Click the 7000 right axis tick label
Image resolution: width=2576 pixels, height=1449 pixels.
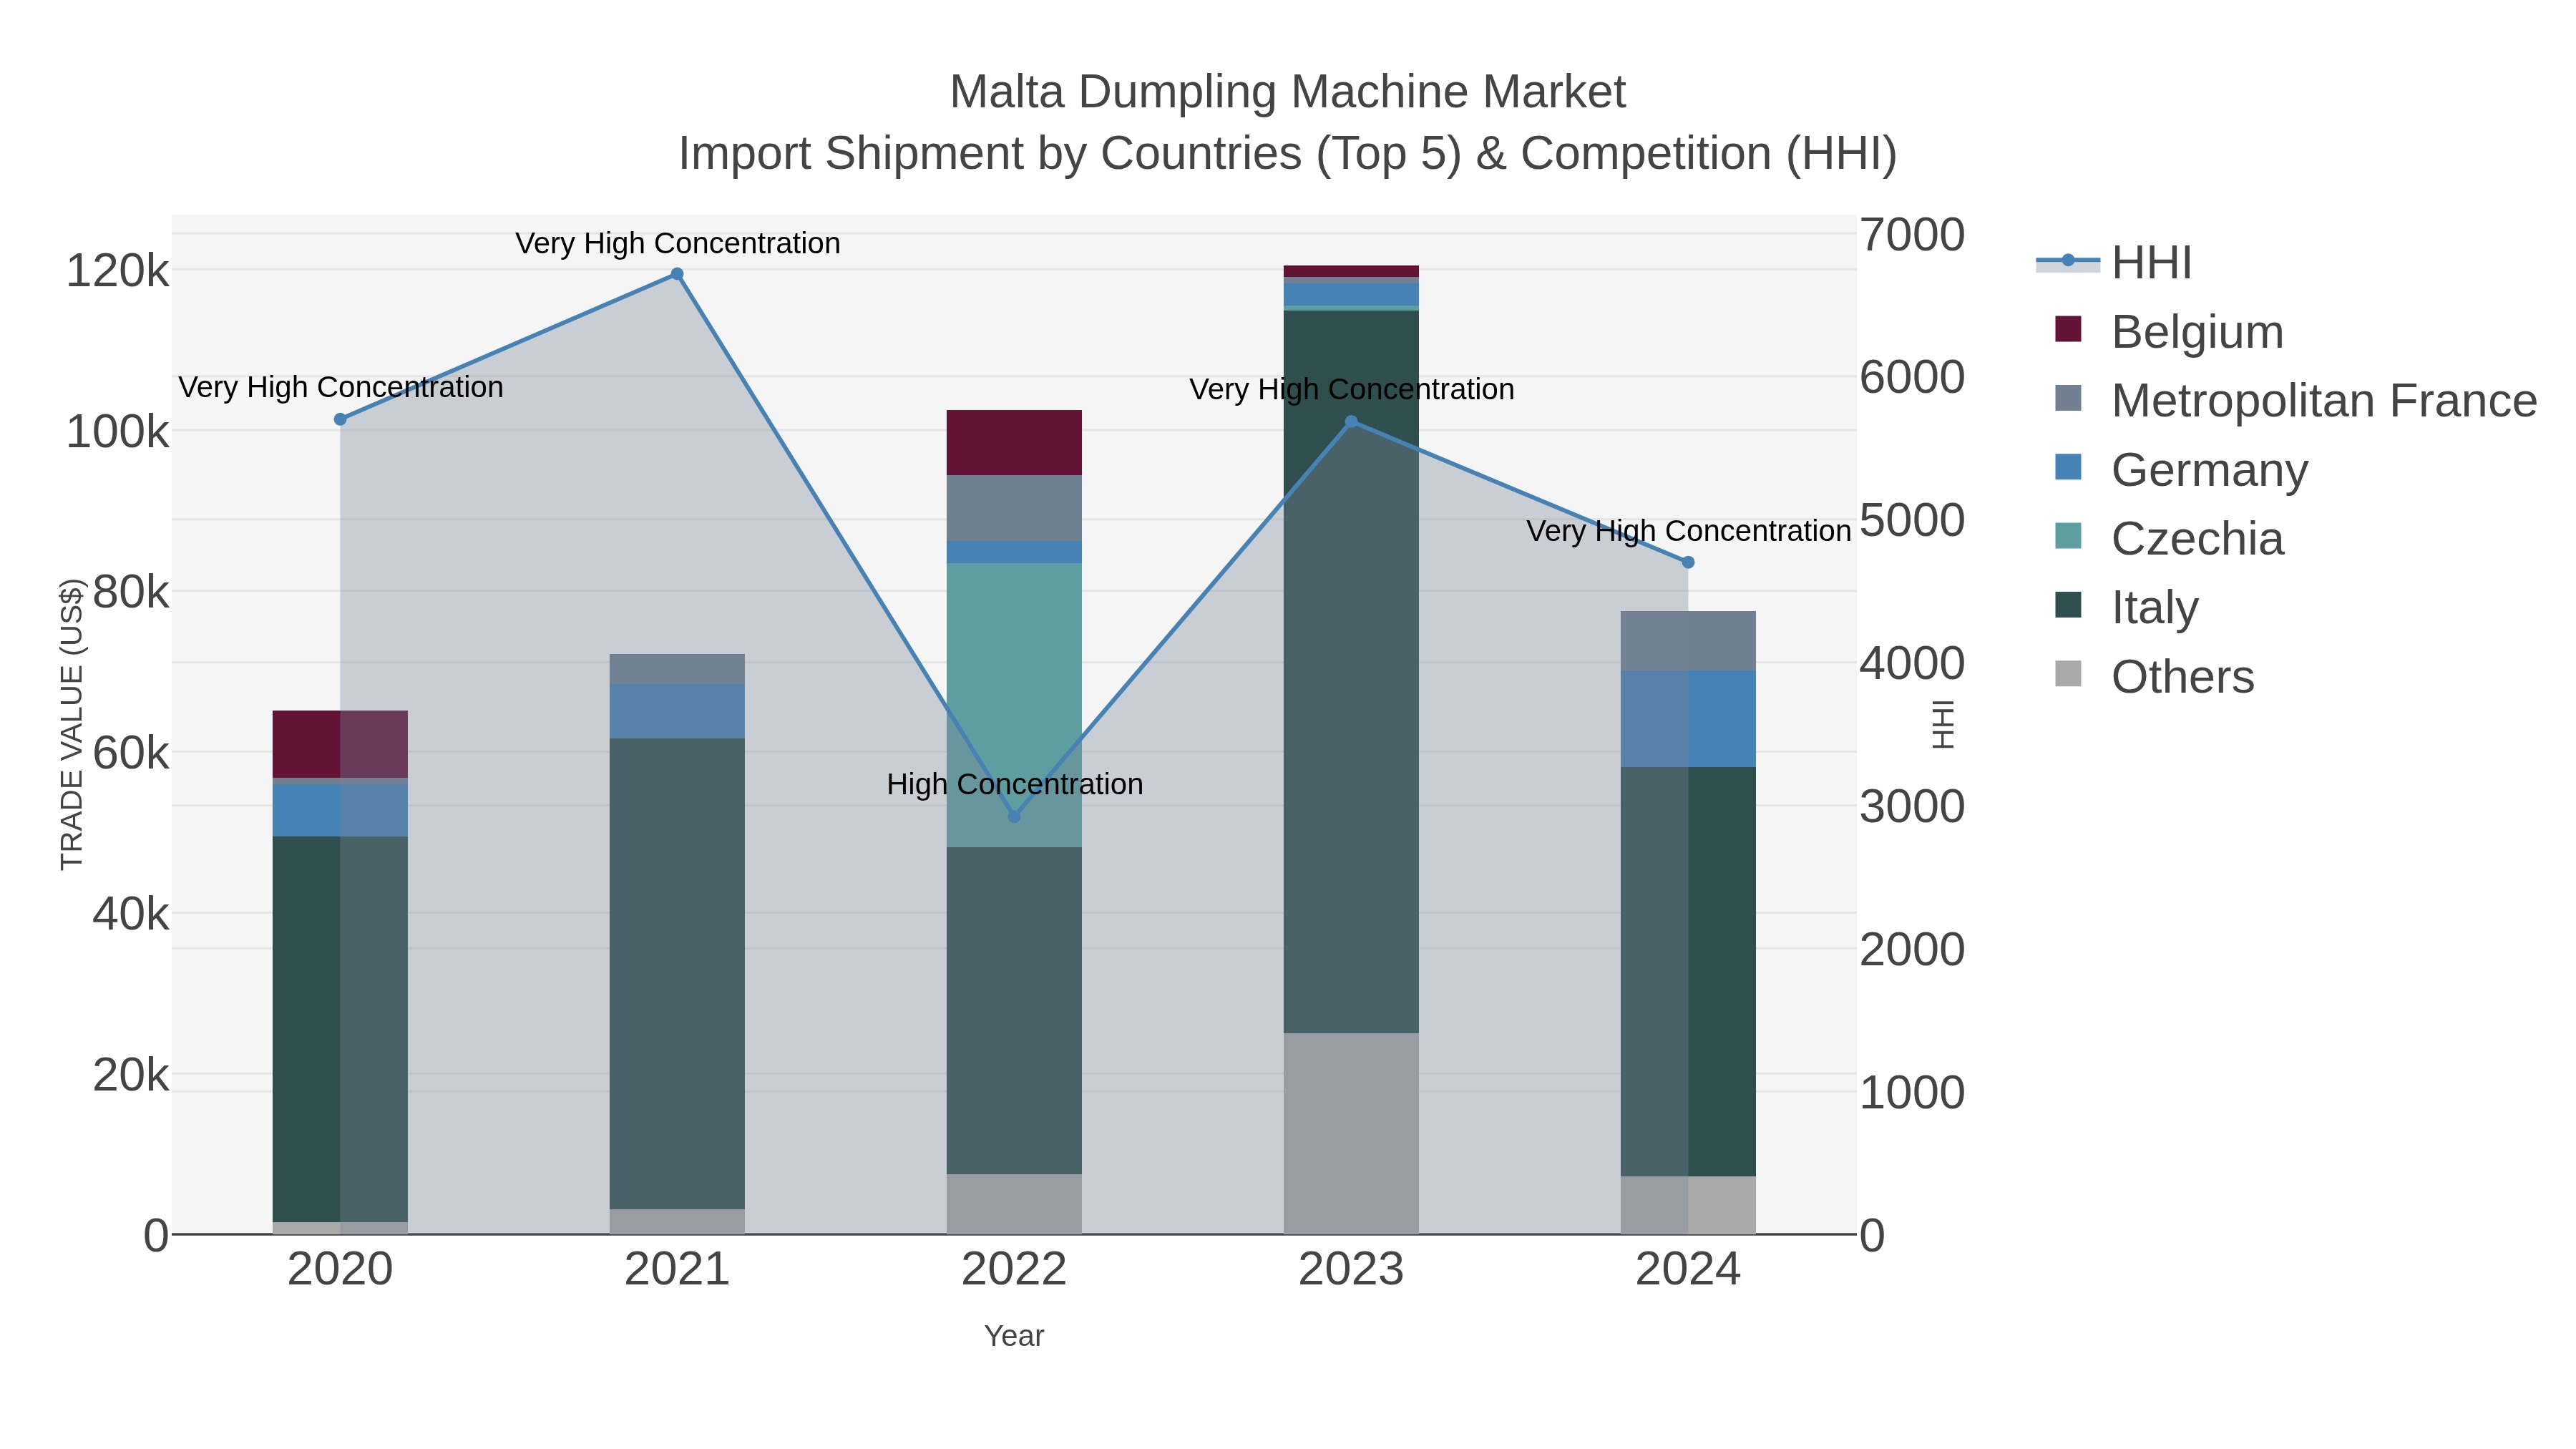[1912, 235]
